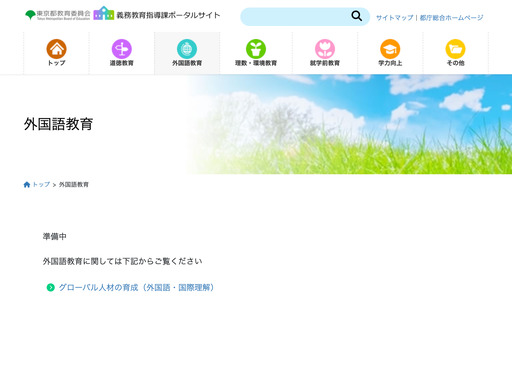This screenshot has height=384, width=512.
Task: Click the 外国語教育 breadcrumb text
Action: (x=74, y=185)
